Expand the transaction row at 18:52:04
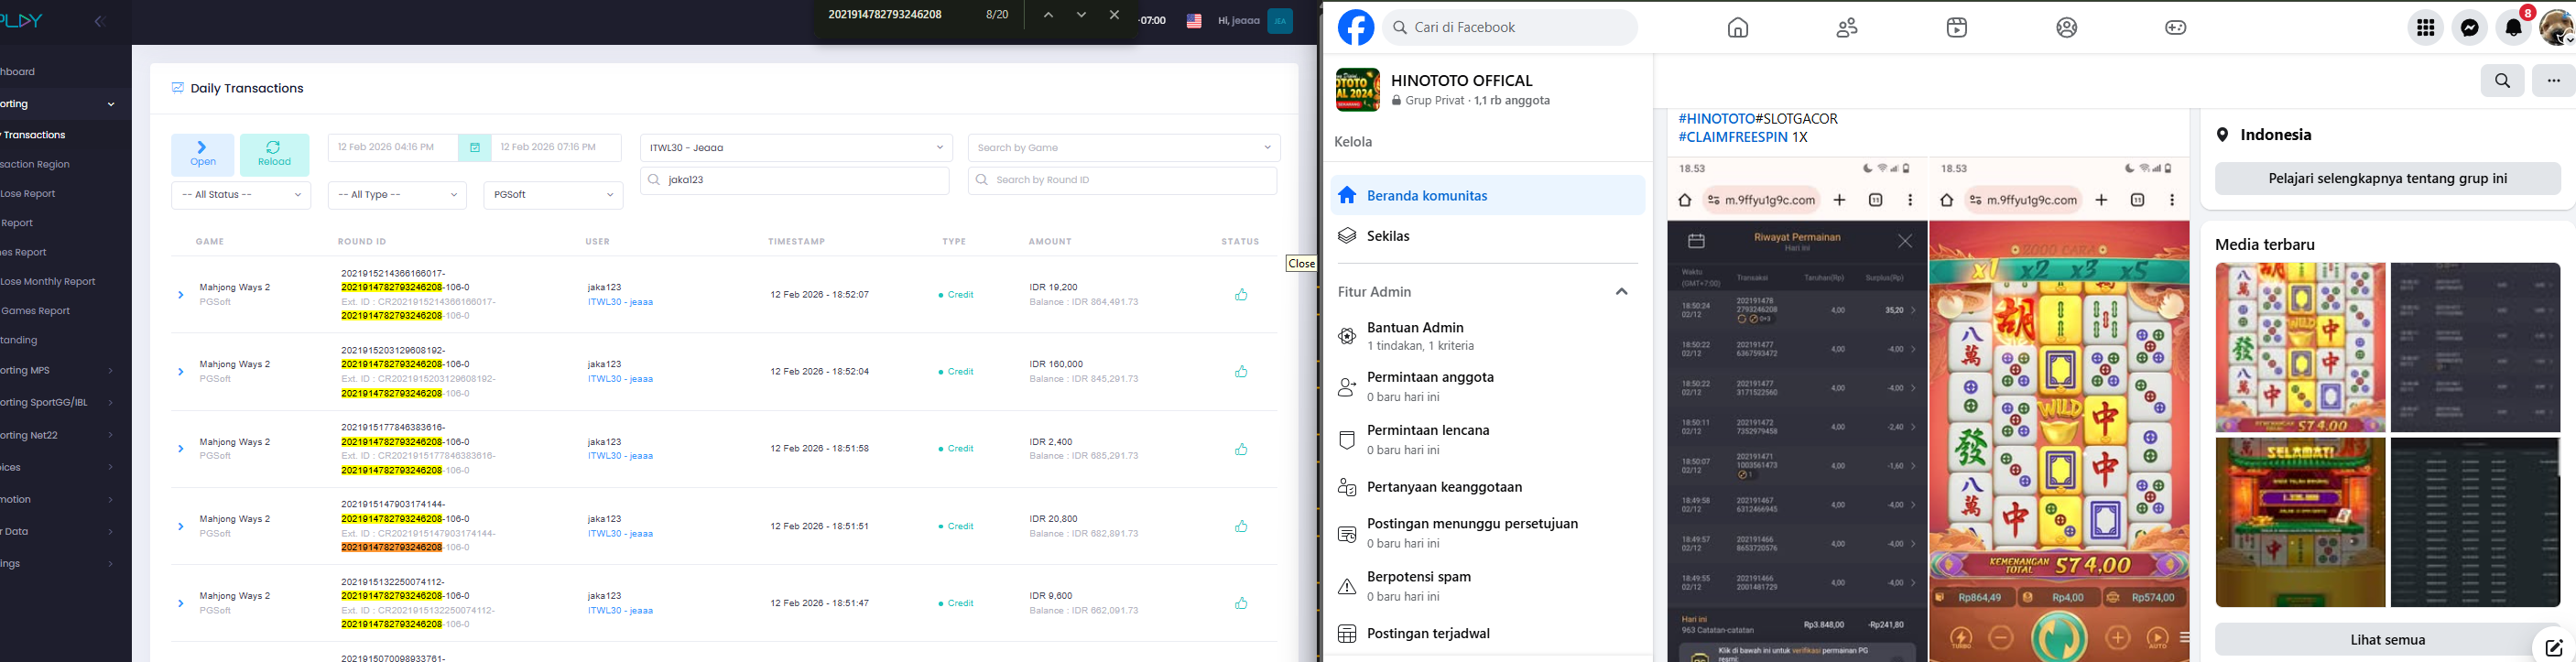2576x662 pixels. pyautogui.click(x=181, y=372)
